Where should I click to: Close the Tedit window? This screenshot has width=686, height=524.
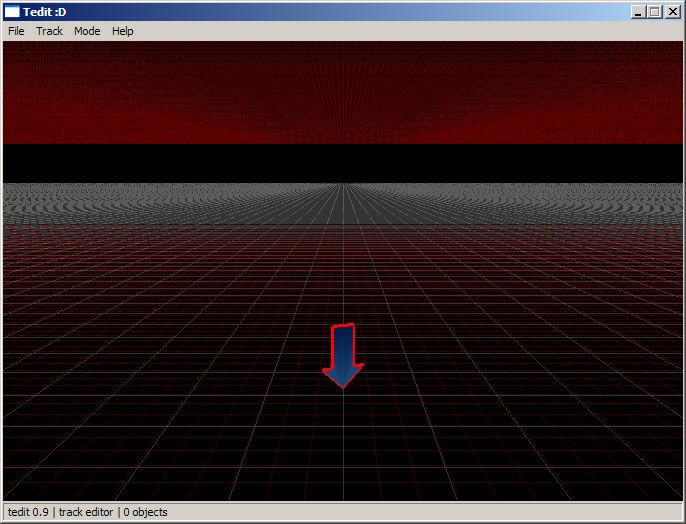coord(673,12)
